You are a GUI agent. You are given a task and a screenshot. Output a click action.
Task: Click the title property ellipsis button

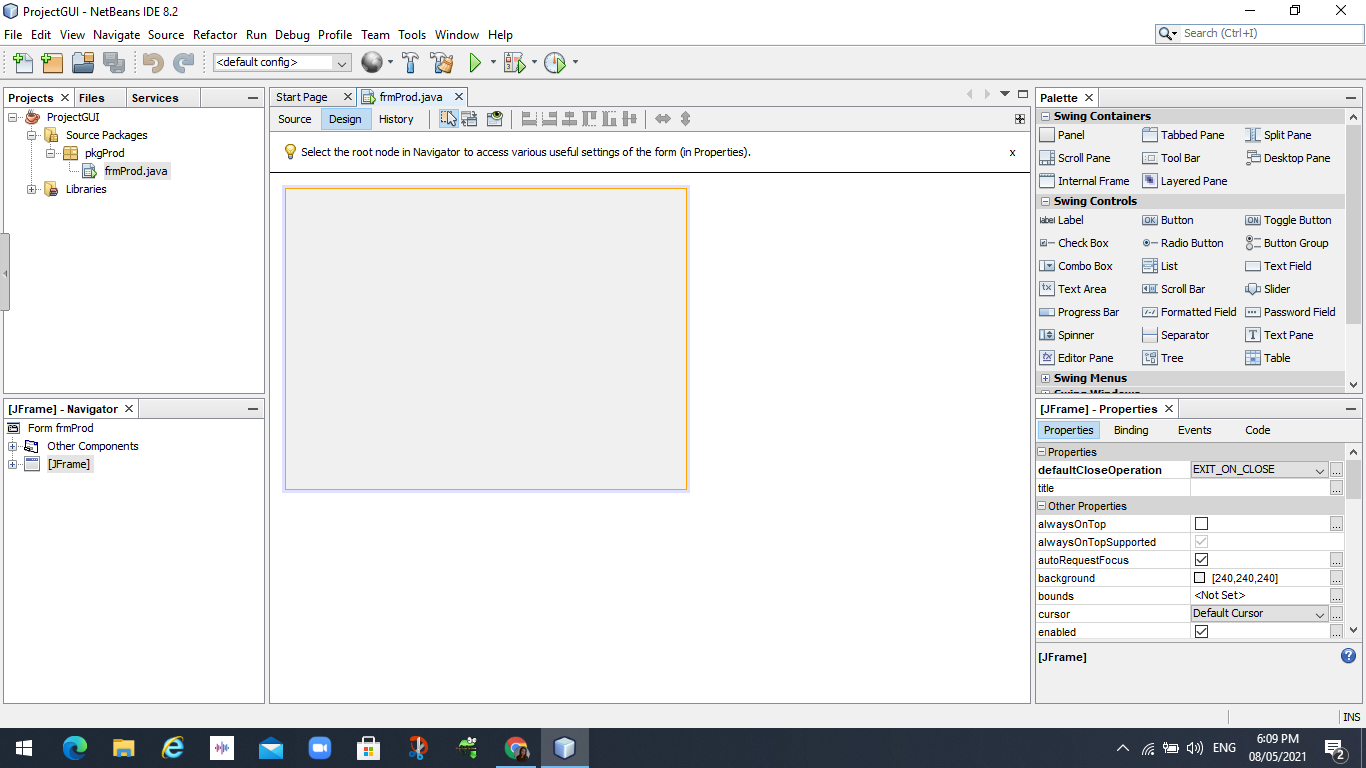click(1337, 488)
